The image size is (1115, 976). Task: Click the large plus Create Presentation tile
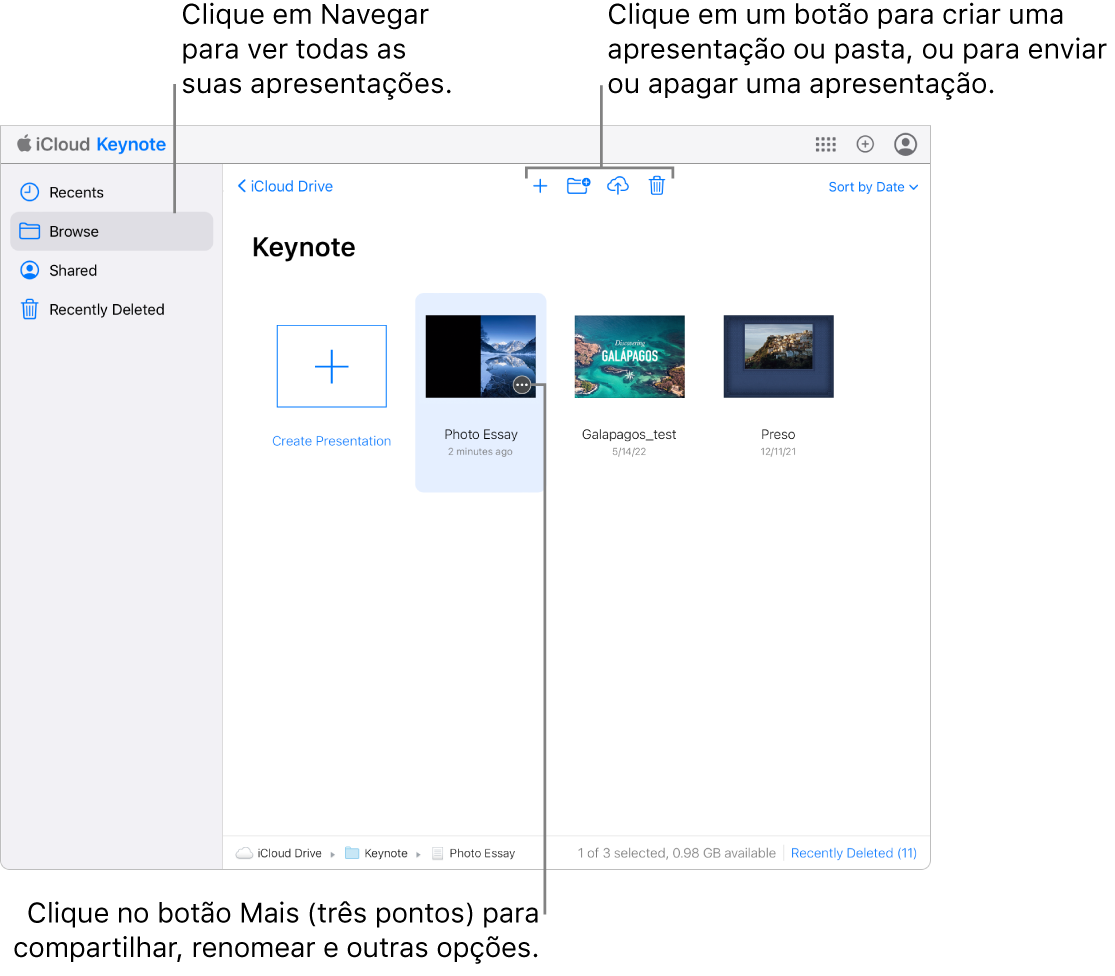[331, 366]
